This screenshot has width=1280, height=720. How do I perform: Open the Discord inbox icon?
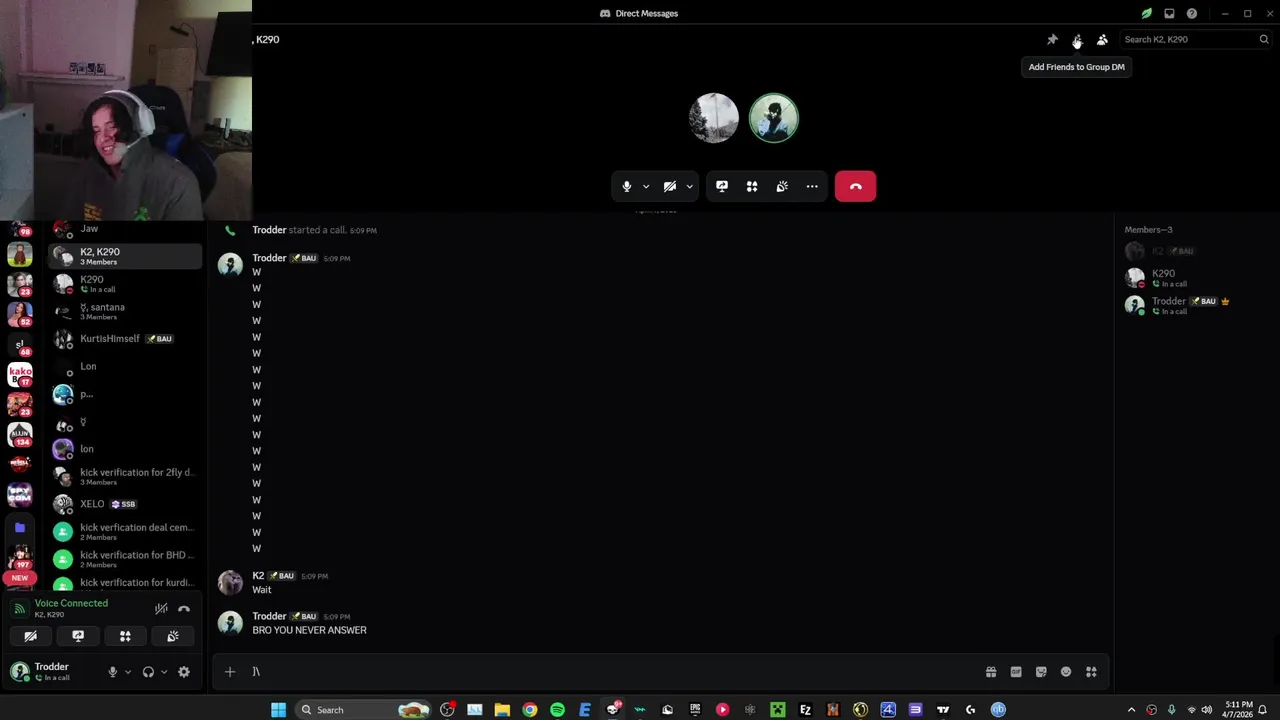point(1169,14)
